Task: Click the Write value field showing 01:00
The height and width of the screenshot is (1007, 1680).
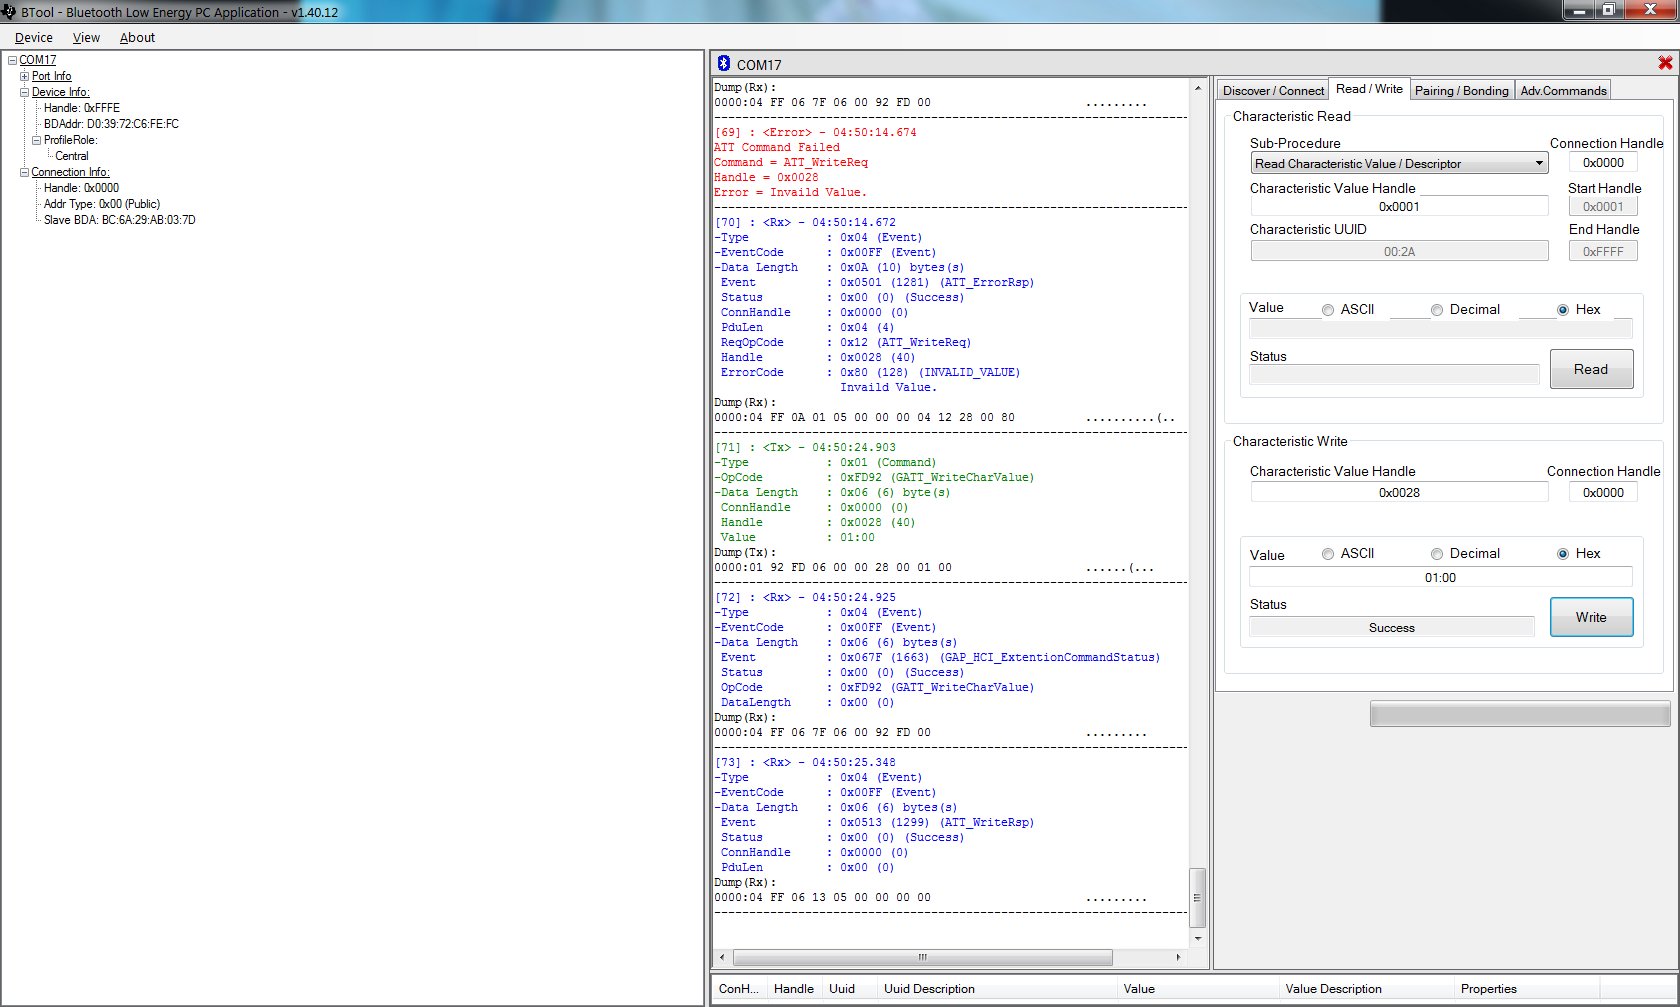Action: tap(1440, 577)
